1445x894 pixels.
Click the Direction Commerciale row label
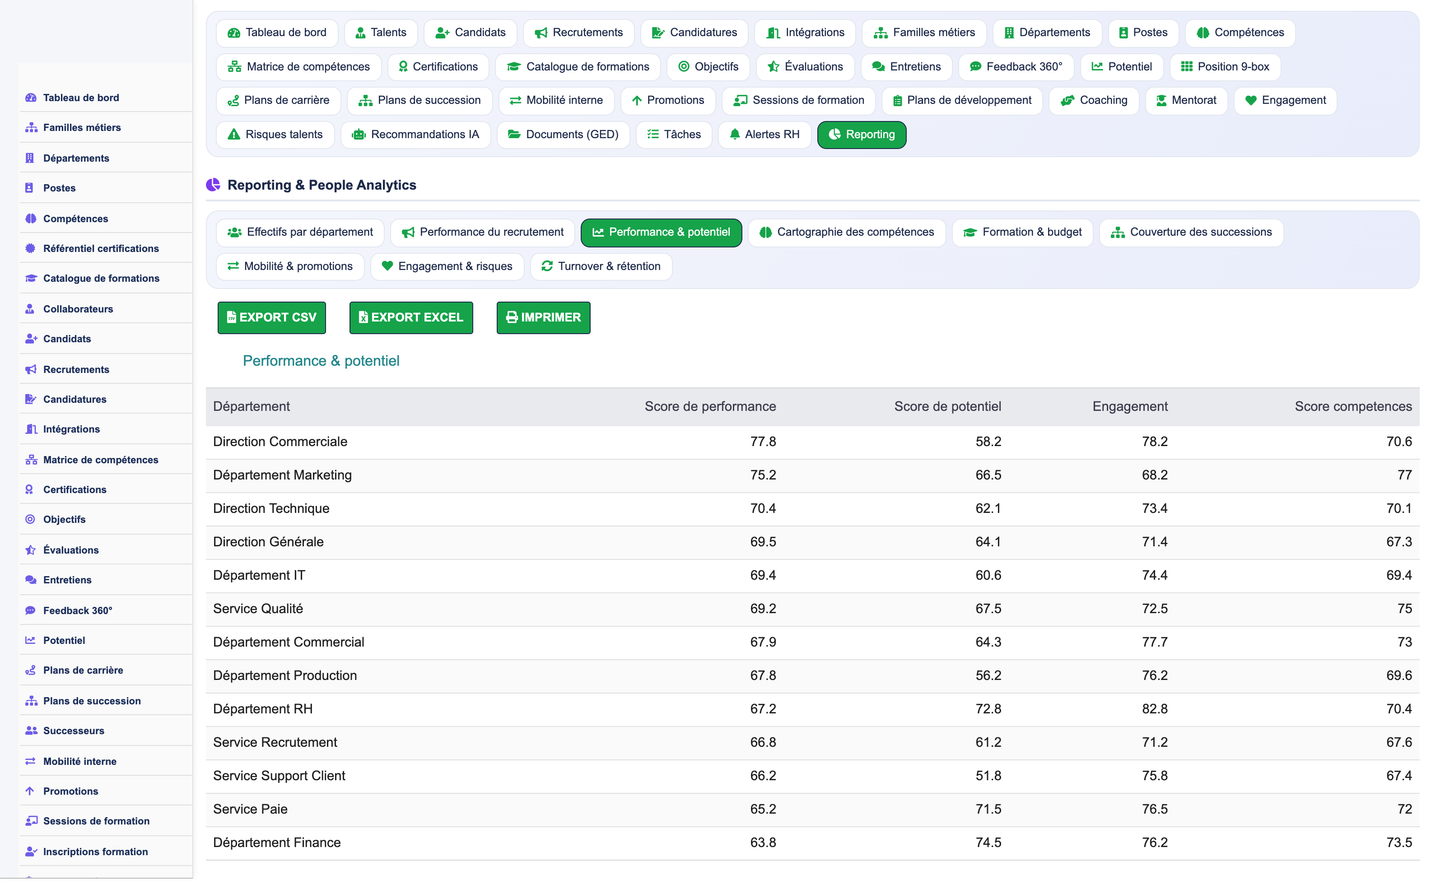click(x=280, y=442)
